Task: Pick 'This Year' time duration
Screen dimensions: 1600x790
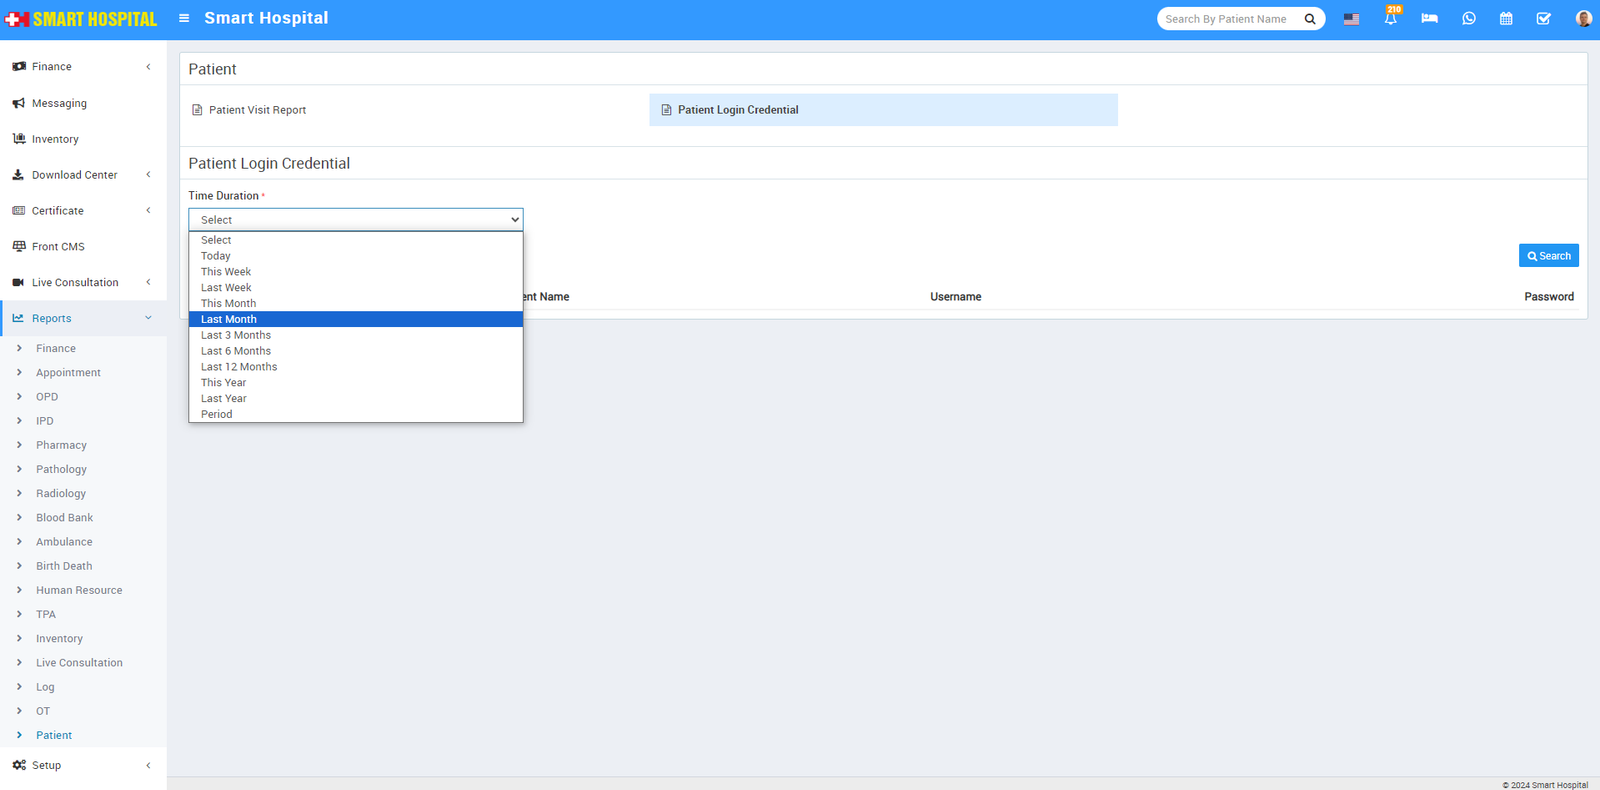Action: click(x=224, y=382)
